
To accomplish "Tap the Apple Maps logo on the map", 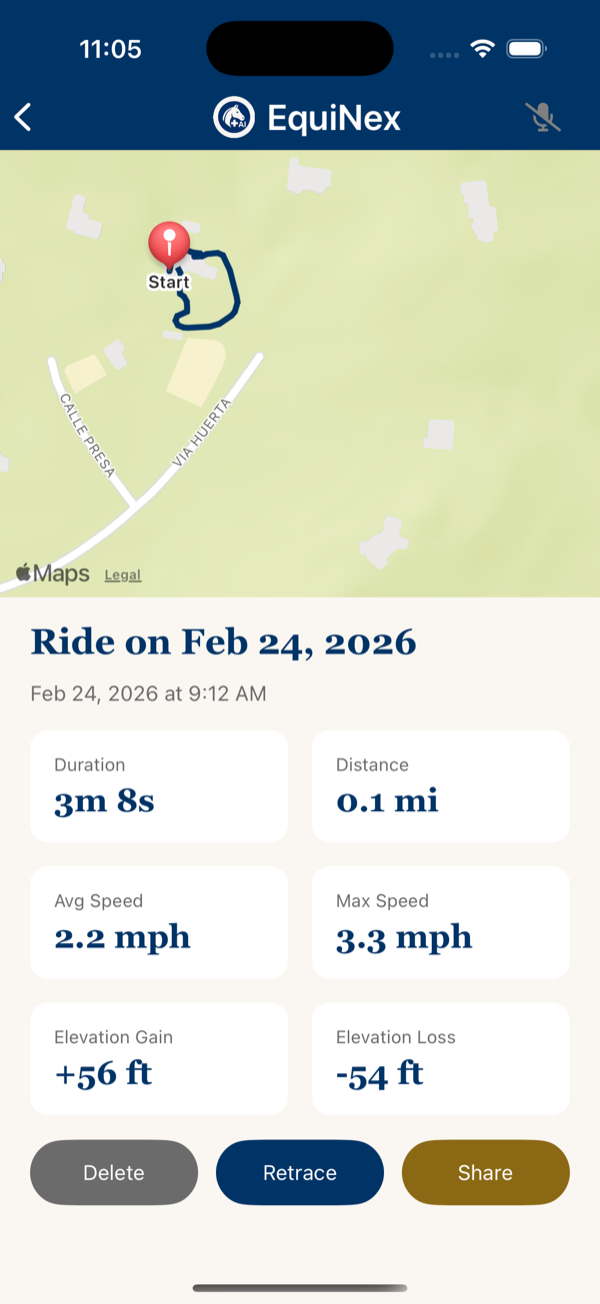I will (50, 573).
